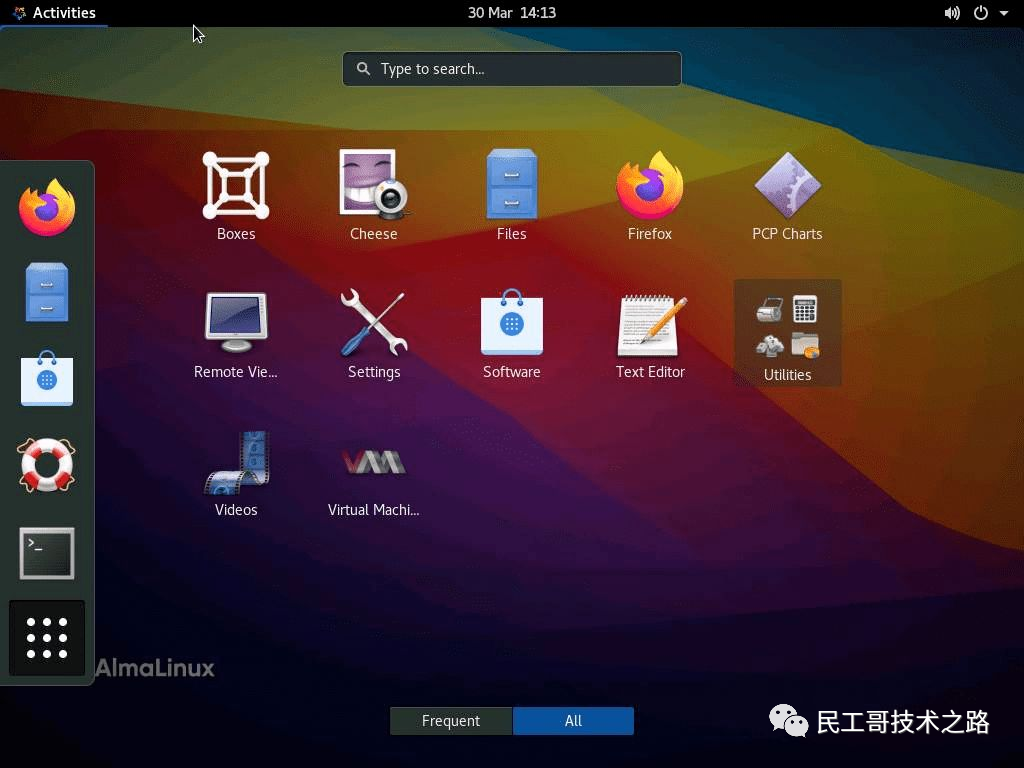Launch the Videos app
This screenshot has width=1024, height=768.
(236, 472)
